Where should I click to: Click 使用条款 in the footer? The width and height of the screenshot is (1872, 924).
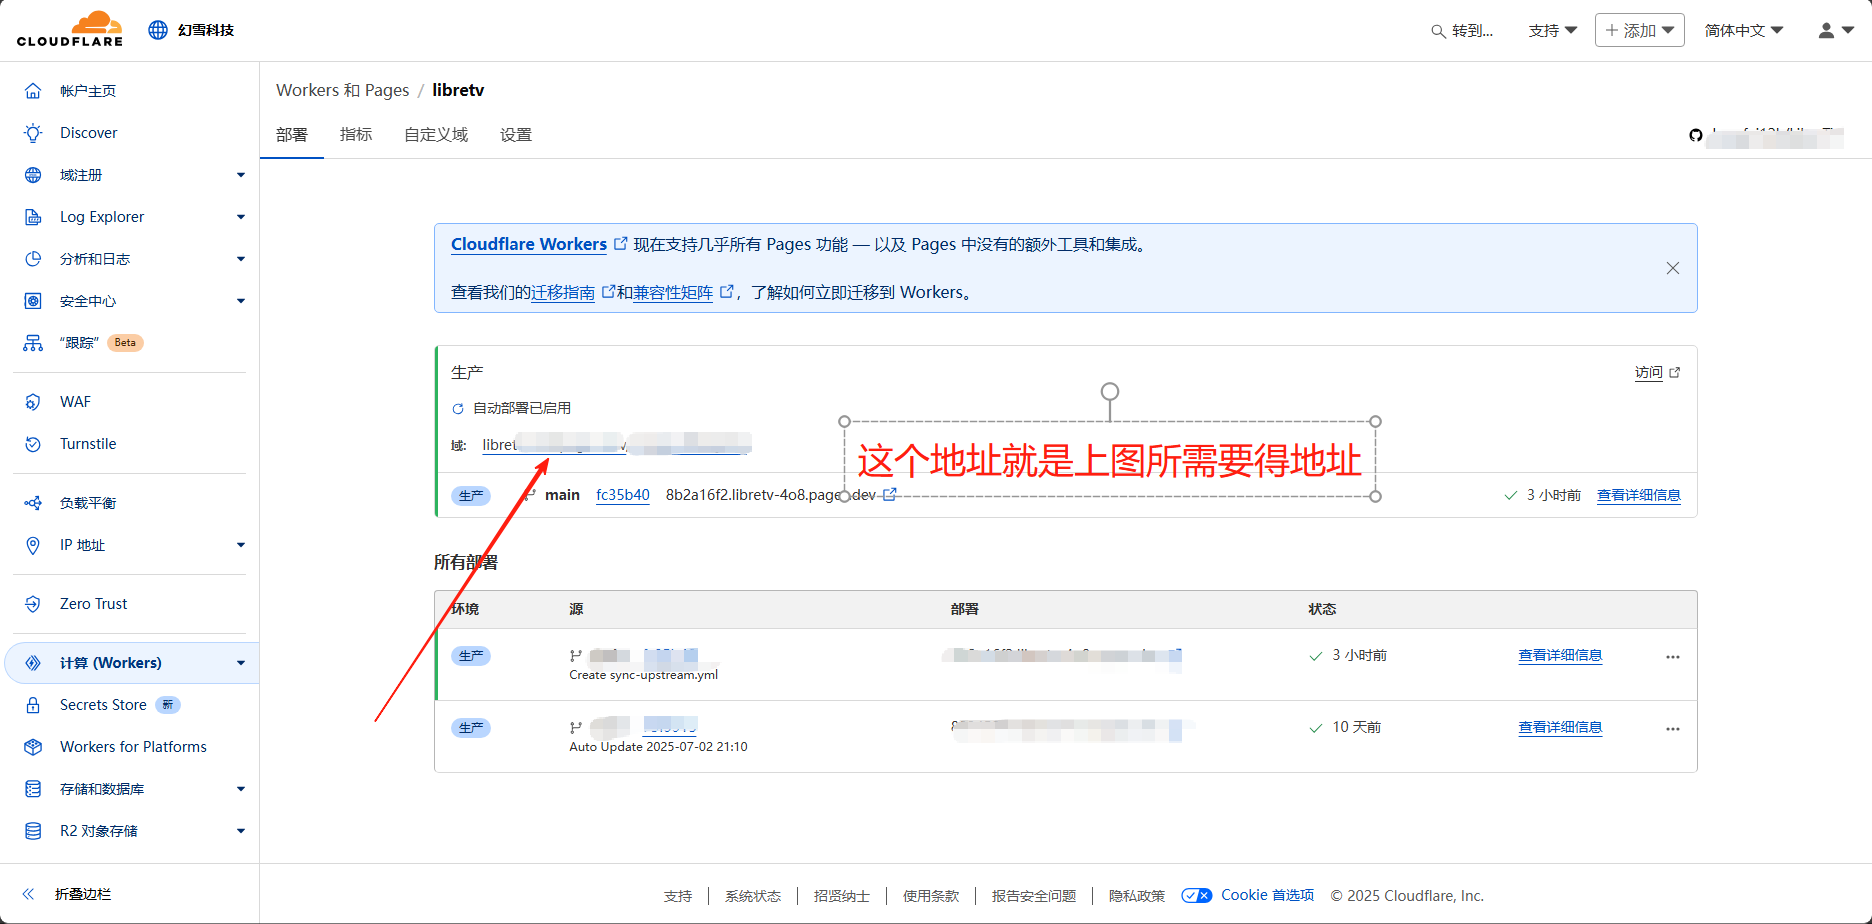click(931, 896)
